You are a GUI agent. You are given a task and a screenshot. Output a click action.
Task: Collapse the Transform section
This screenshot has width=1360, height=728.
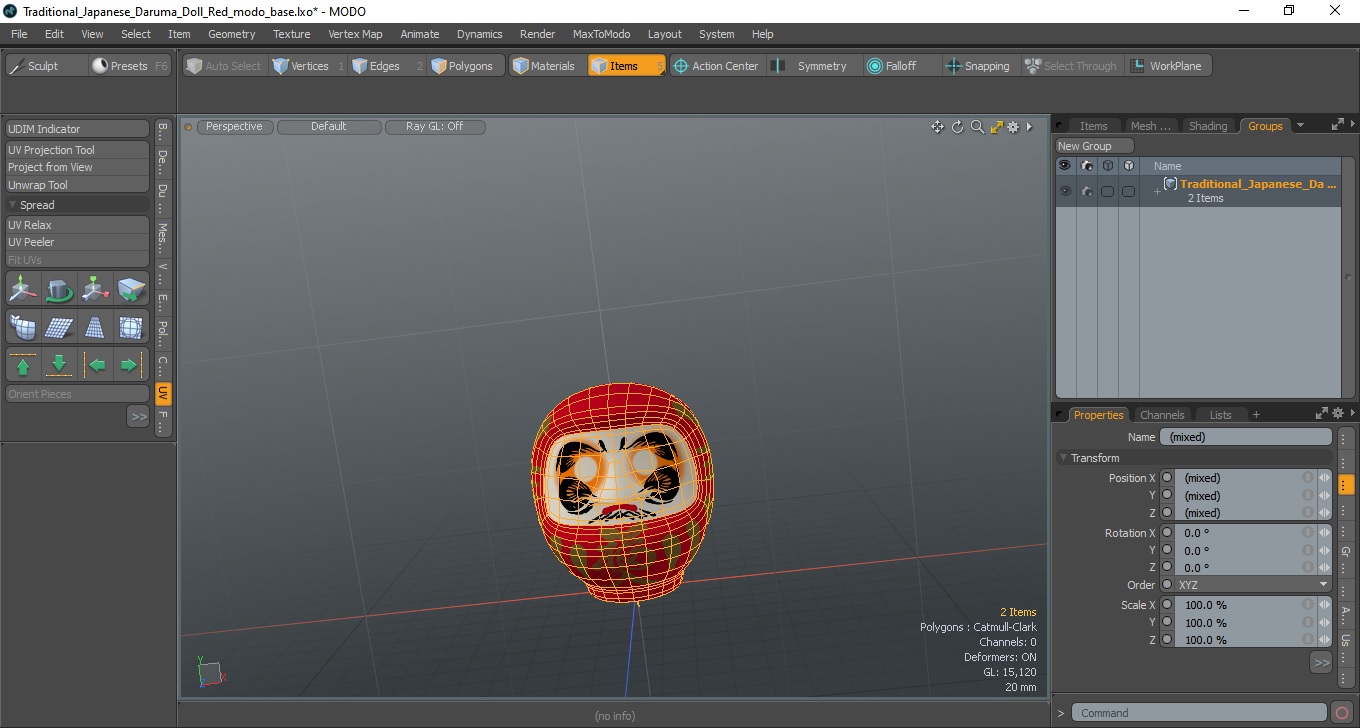(x=1064, y=458)
